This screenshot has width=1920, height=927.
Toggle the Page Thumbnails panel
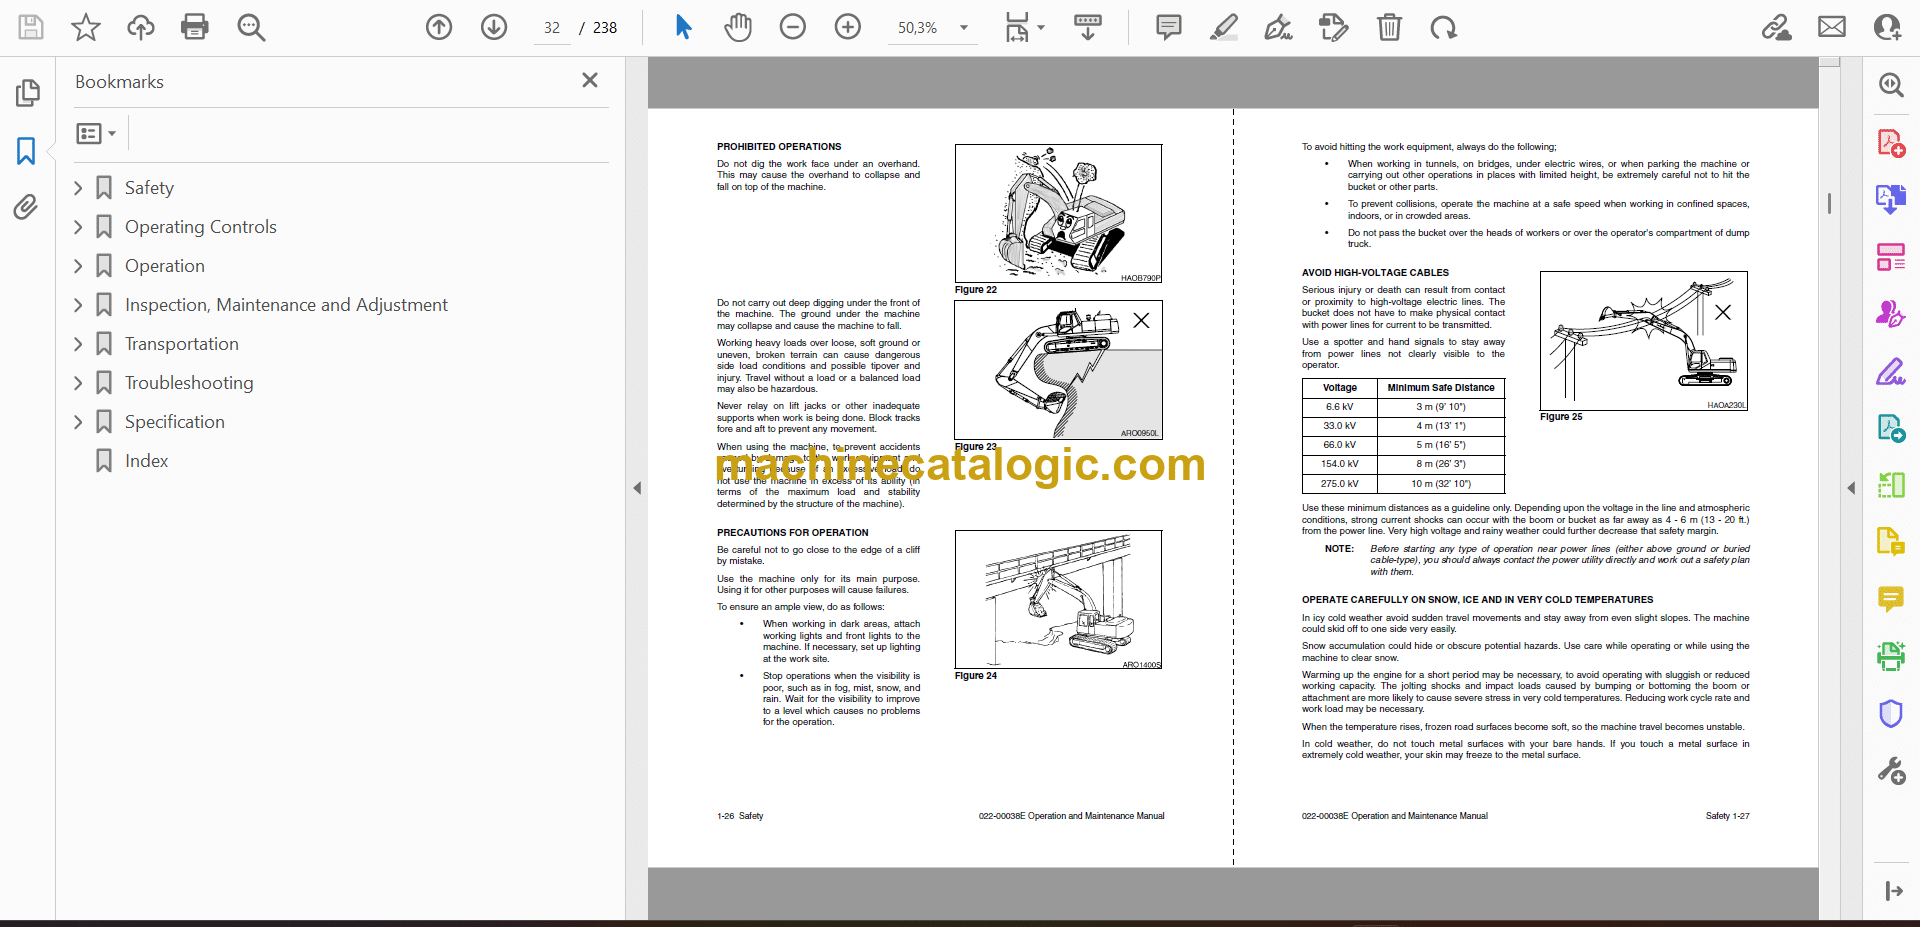point(27,93)
